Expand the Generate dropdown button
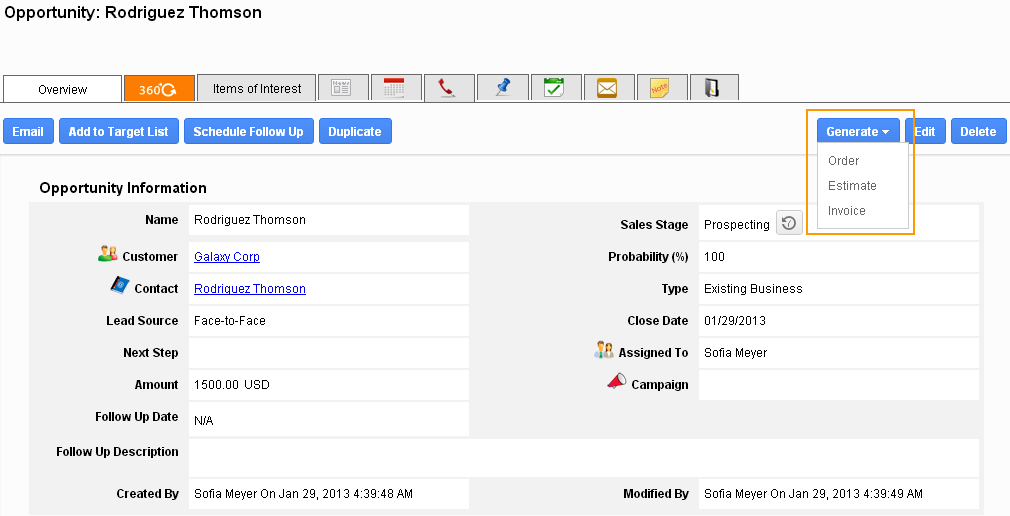Viewport: 1010px width, 516px height. 858,132
